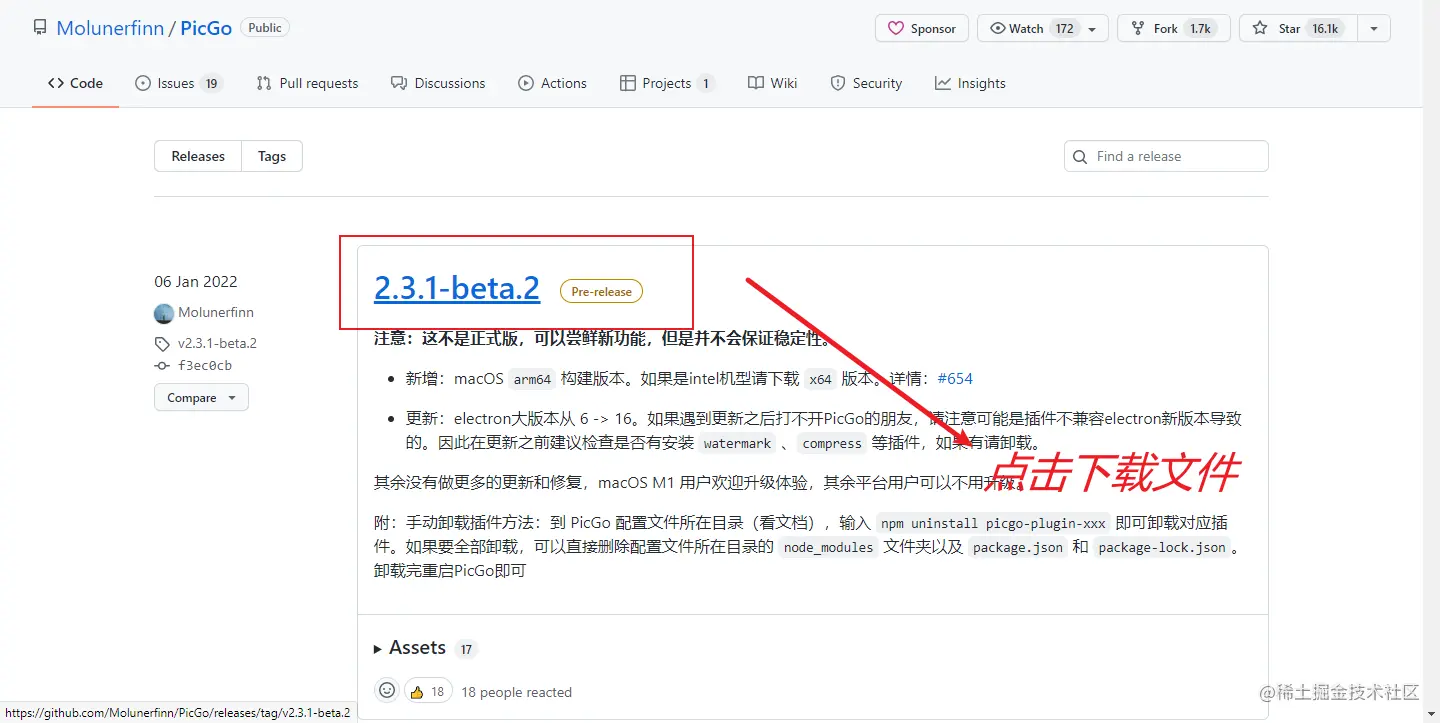1440x723 pixels.
Task: Click the repository icon beside Molunerfinn
Action: [x=40, y=28]
